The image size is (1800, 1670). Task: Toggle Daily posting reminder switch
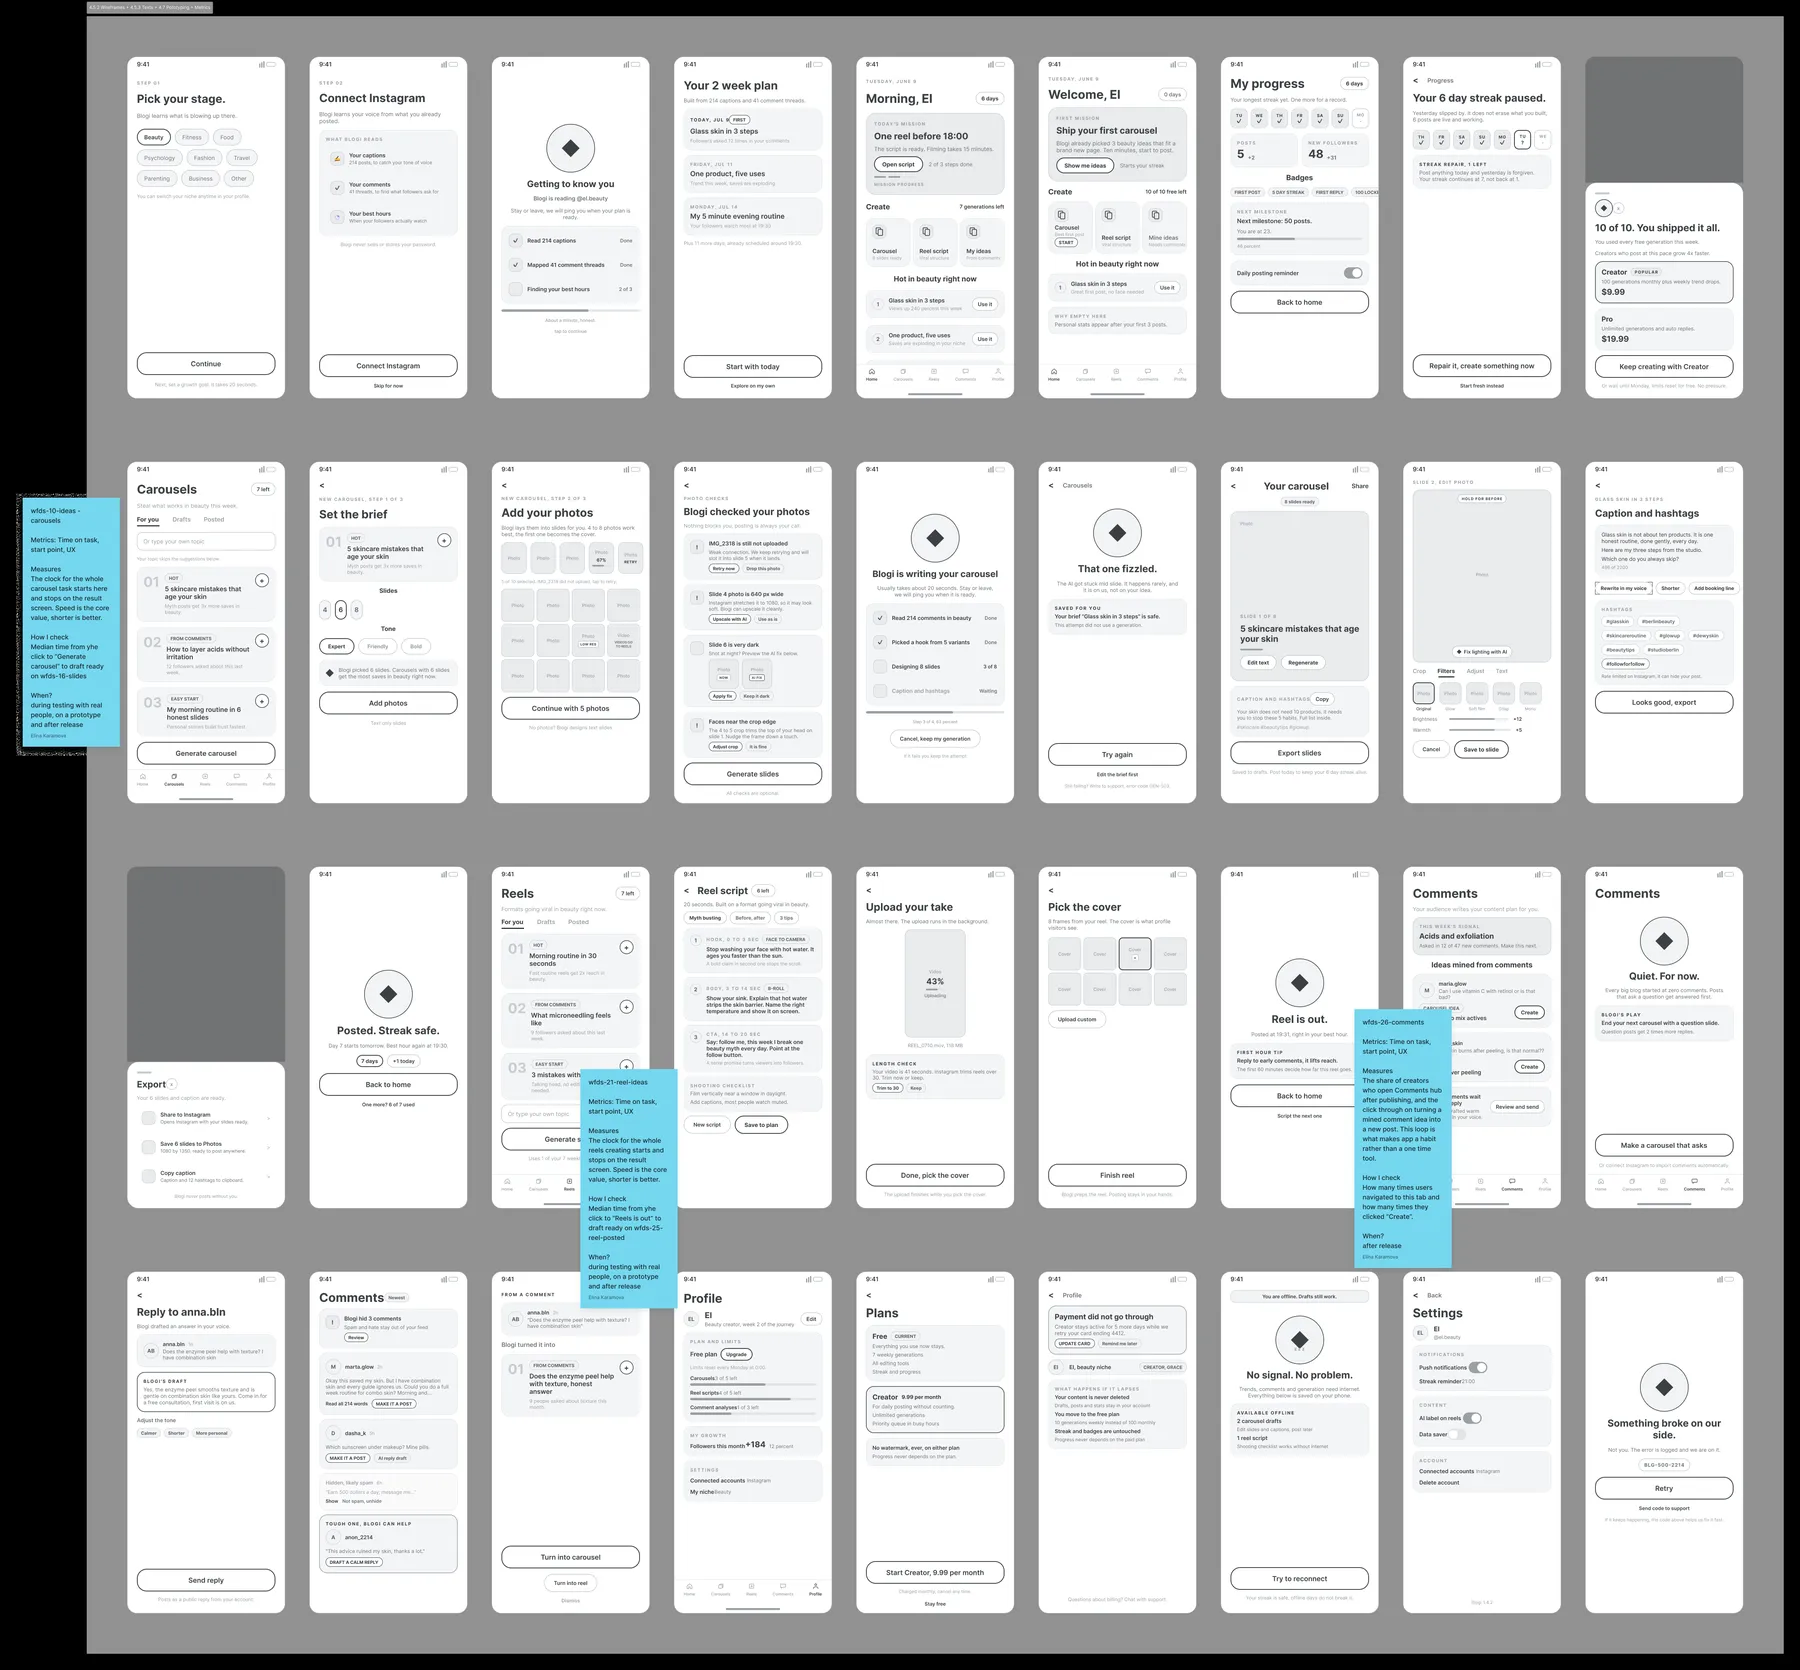(1353, 273)
